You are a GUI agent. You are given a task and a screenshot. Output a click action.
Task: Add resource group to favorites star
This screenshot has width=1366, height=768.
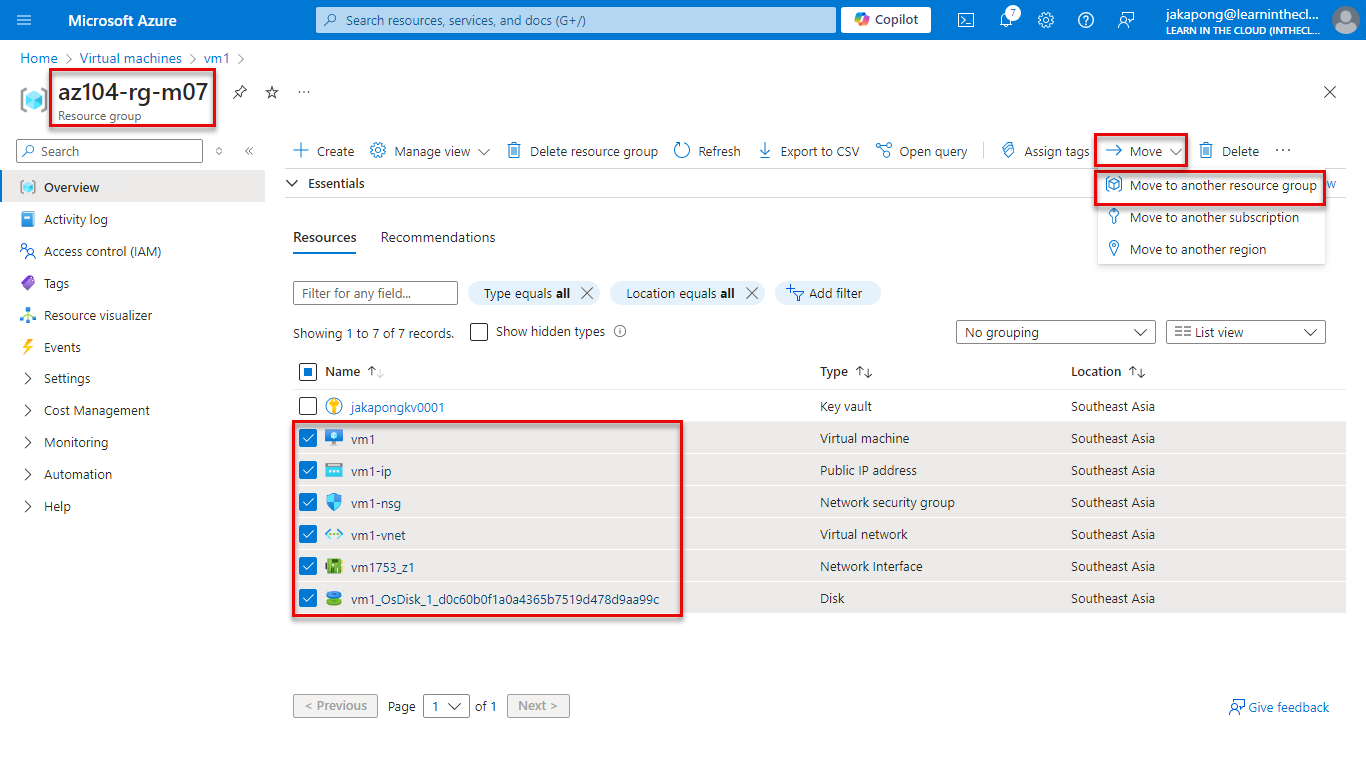coord(272,92)
